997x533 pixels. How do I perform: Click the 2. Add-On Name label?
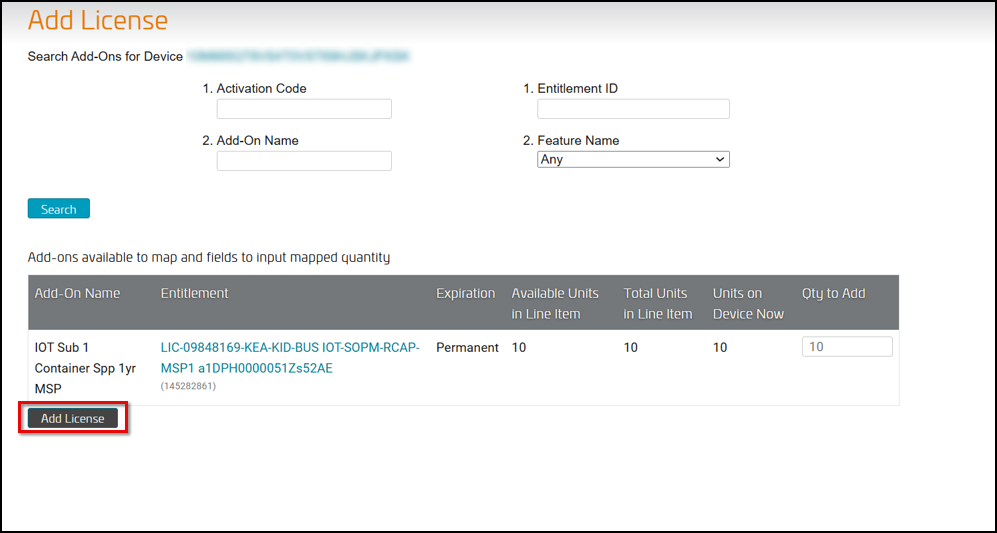click(x=251, y=141)
